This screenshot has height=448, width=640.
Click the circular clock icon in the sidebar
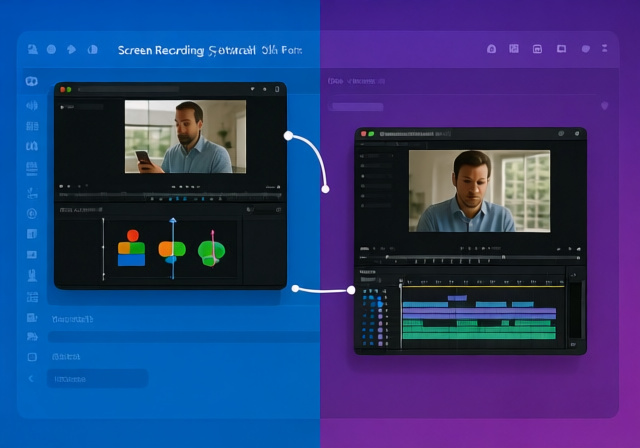click(x=32, y=213)
